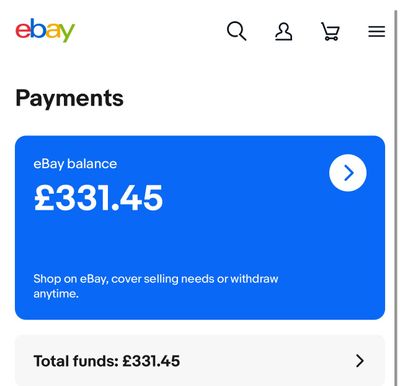The width and height of the screenshot is (400, 386).
Task: Select the blue eBay balance card
Action: tap(200, 228)
